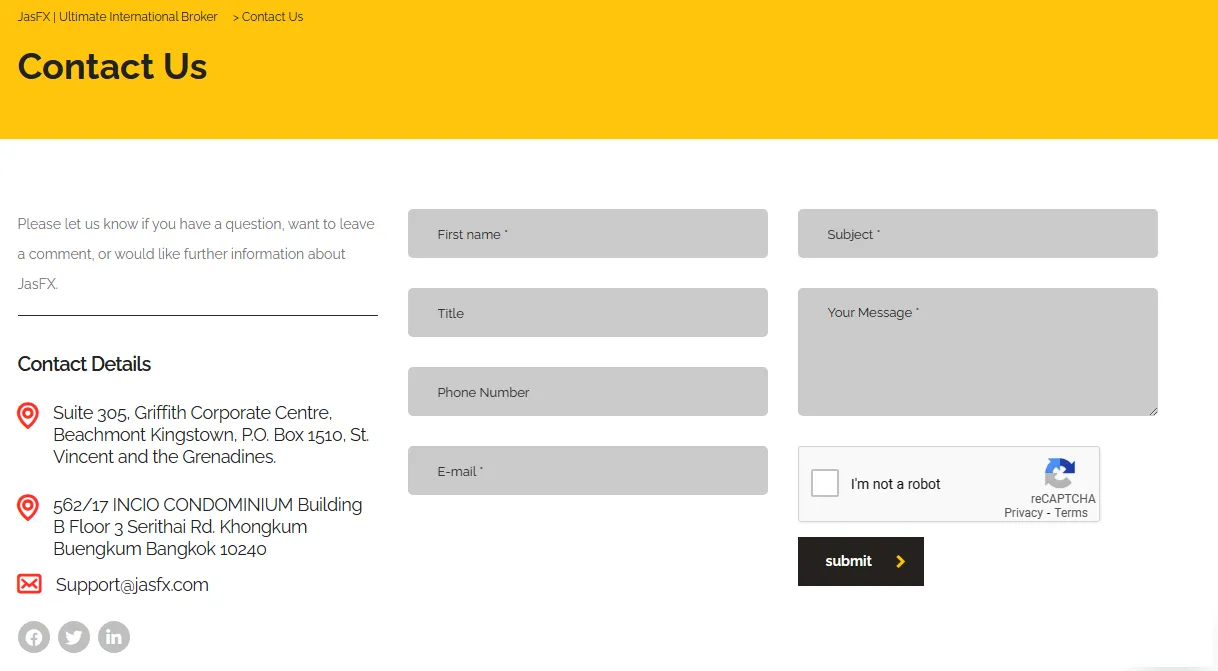The height and width of the screenshot is (671, 1218).
Task: Click the location pin beside 562/17 INCIO address
Action: tap(28, 508)
